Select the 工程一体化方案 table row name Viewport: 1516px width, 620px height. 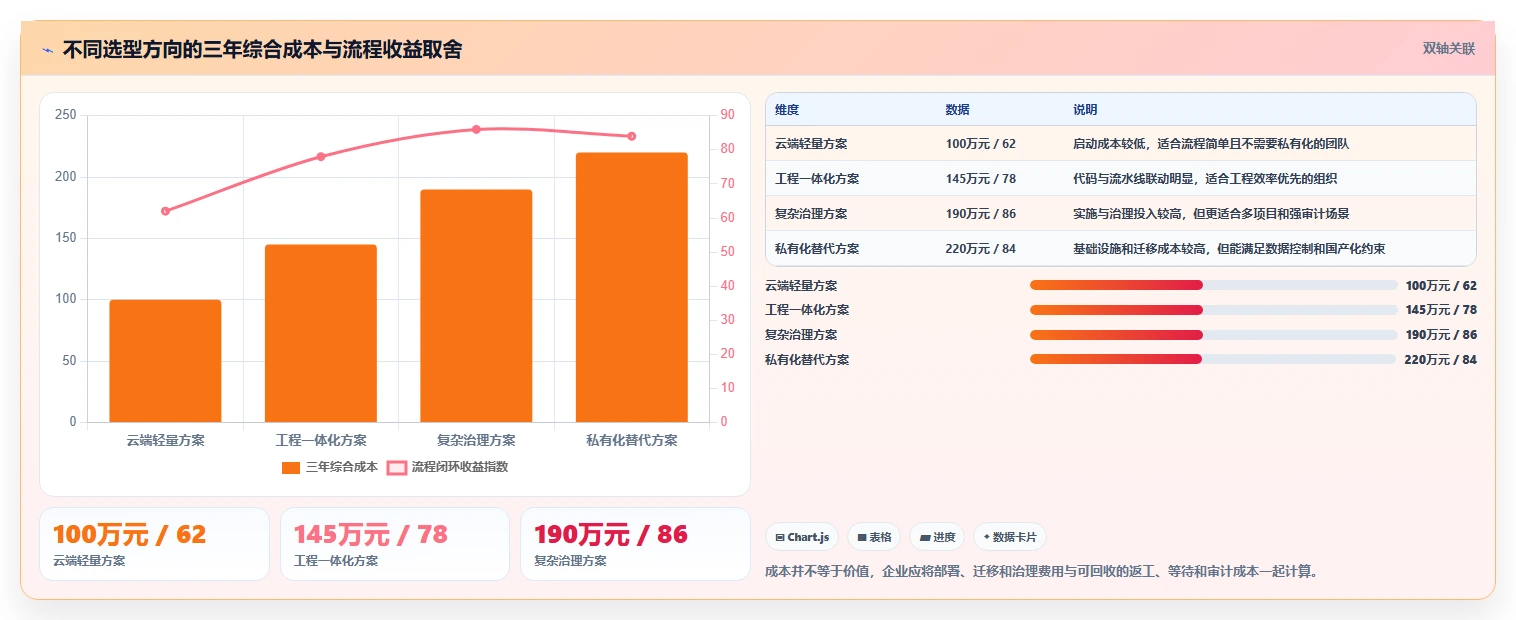click(x=817, y=179)
